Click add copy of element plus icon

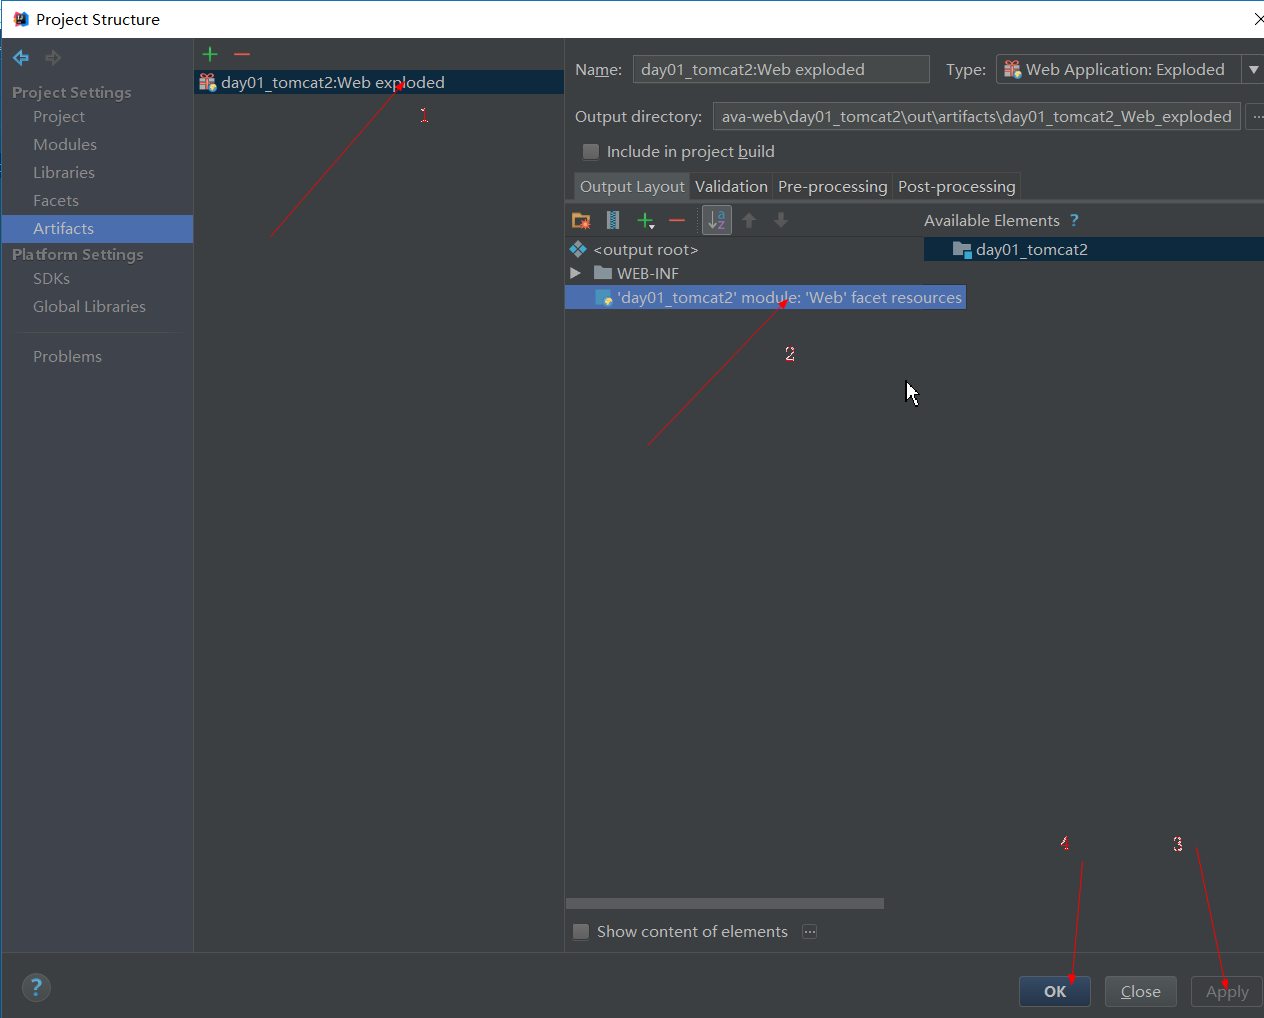pos(646,221)
